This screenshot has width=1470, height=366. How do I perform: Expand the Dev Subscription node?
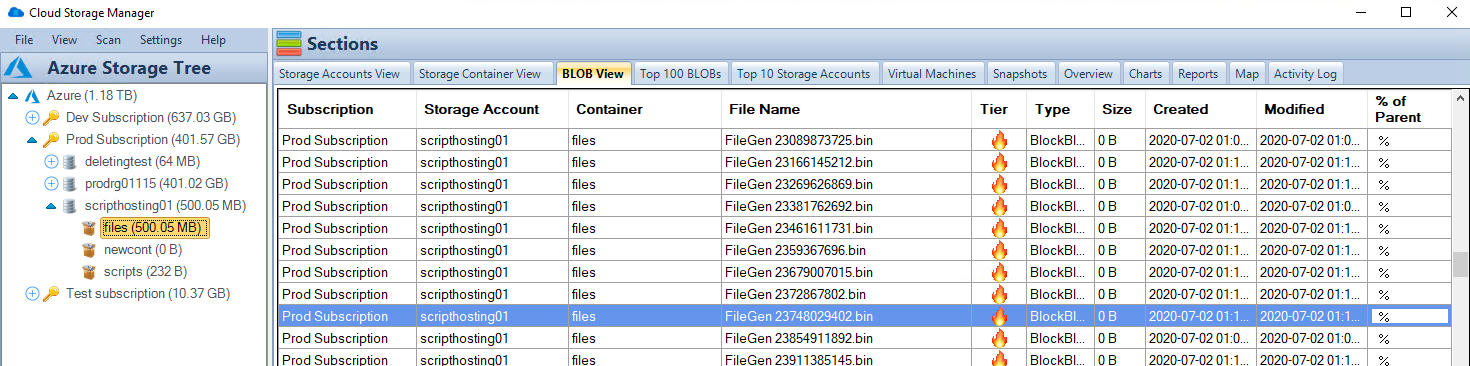tap(32, 118)
